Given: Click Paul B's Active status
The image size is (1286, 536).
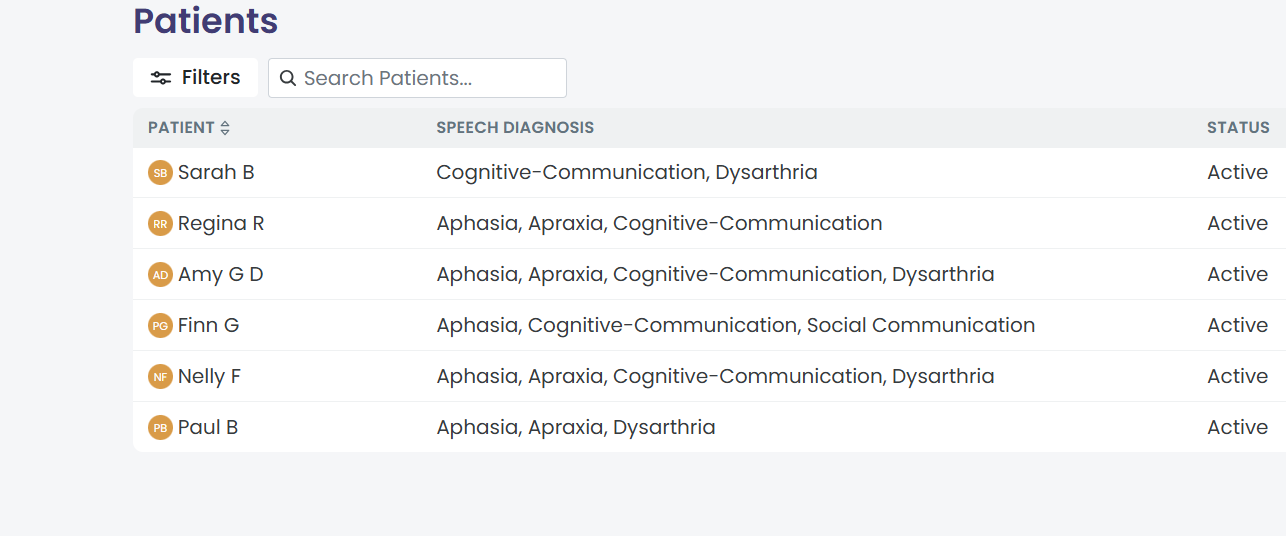Looking at the screenshot, I should [x=1237, y=428].
